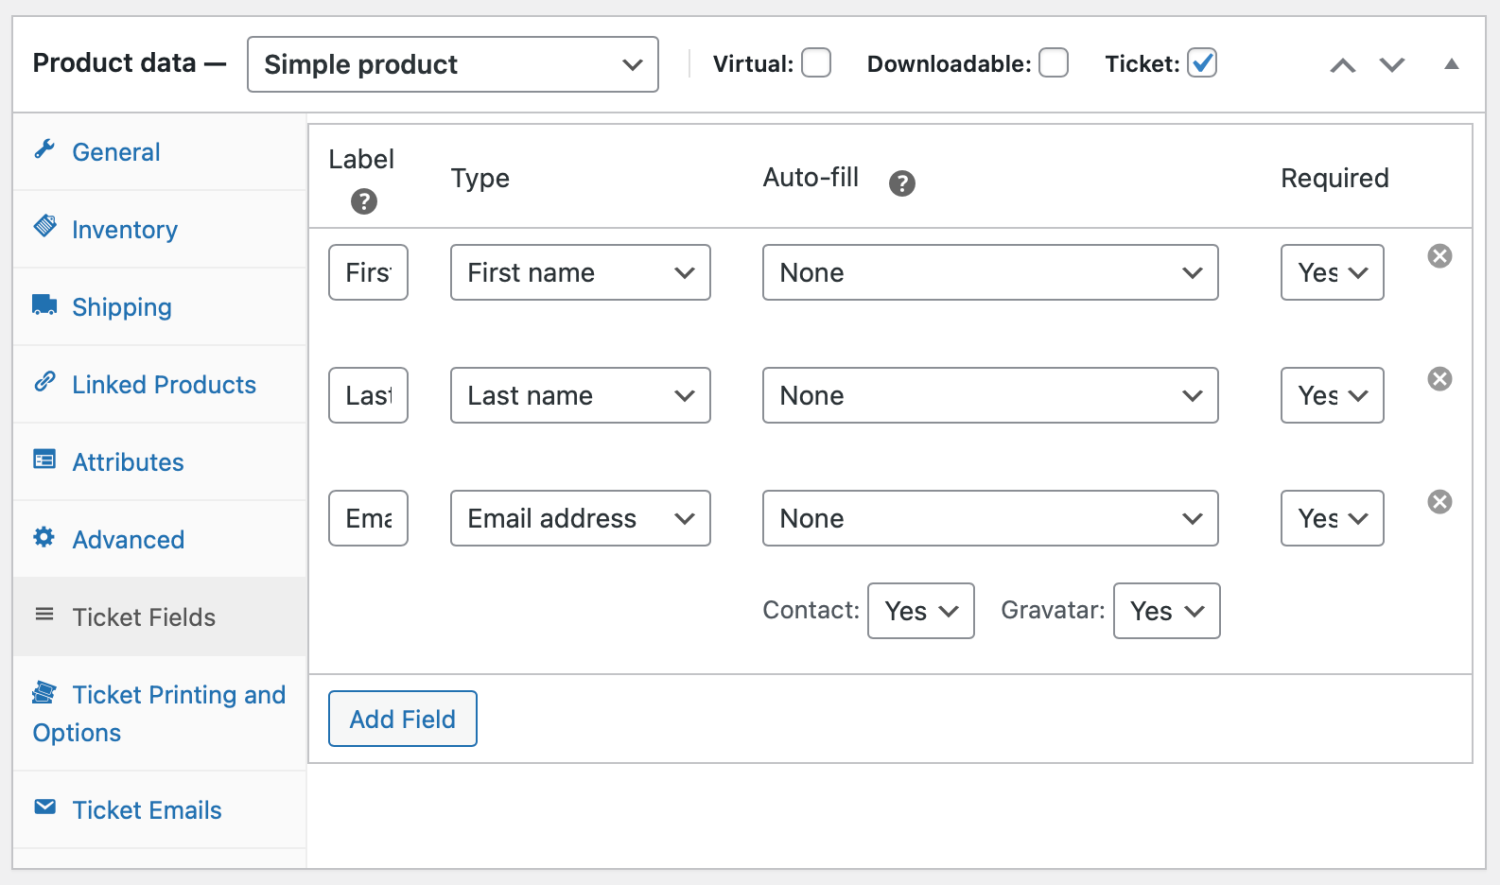Image resolution: width=1500 pixels, height=885 pixels.
Task: Open the Auto-fill help question mark
Action: [x=902, y=183]
